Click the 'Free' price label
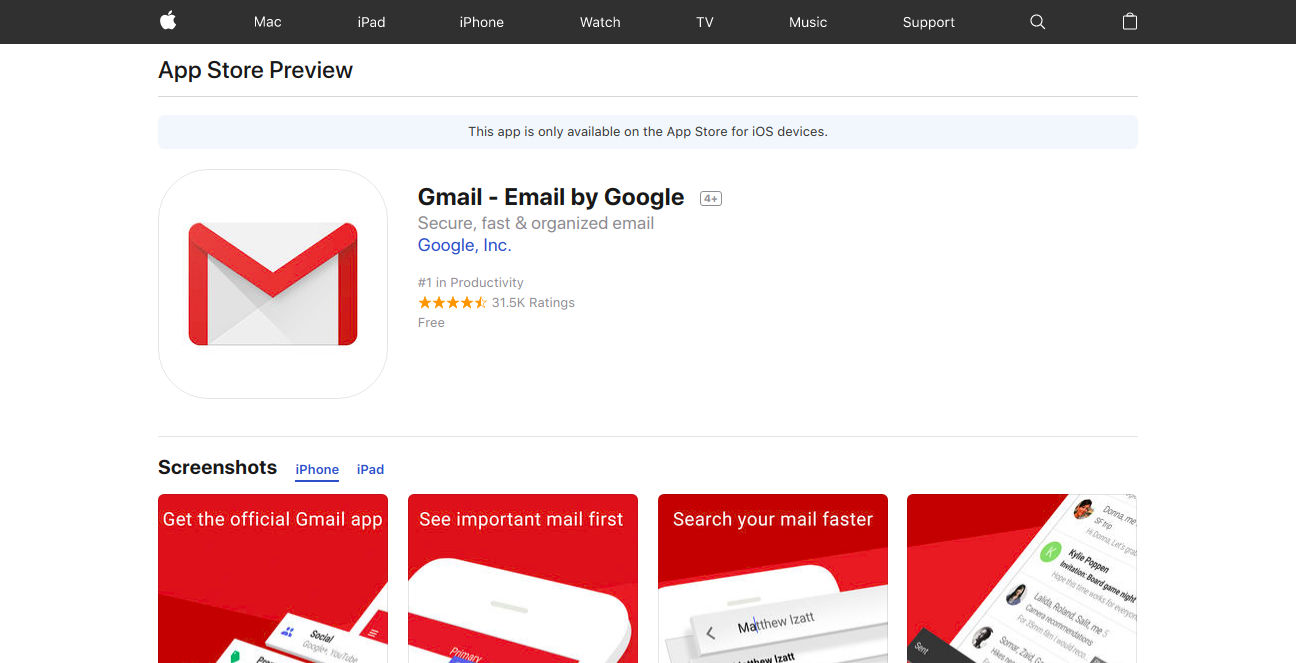Screen dimensions: 1296x663 431,322
